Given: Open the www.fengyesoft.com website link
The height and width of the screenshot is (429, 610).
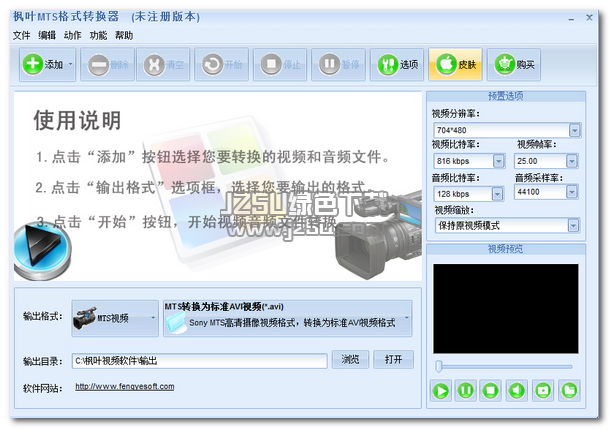Looking at the screenshot, I should click(x=124, y=387).
